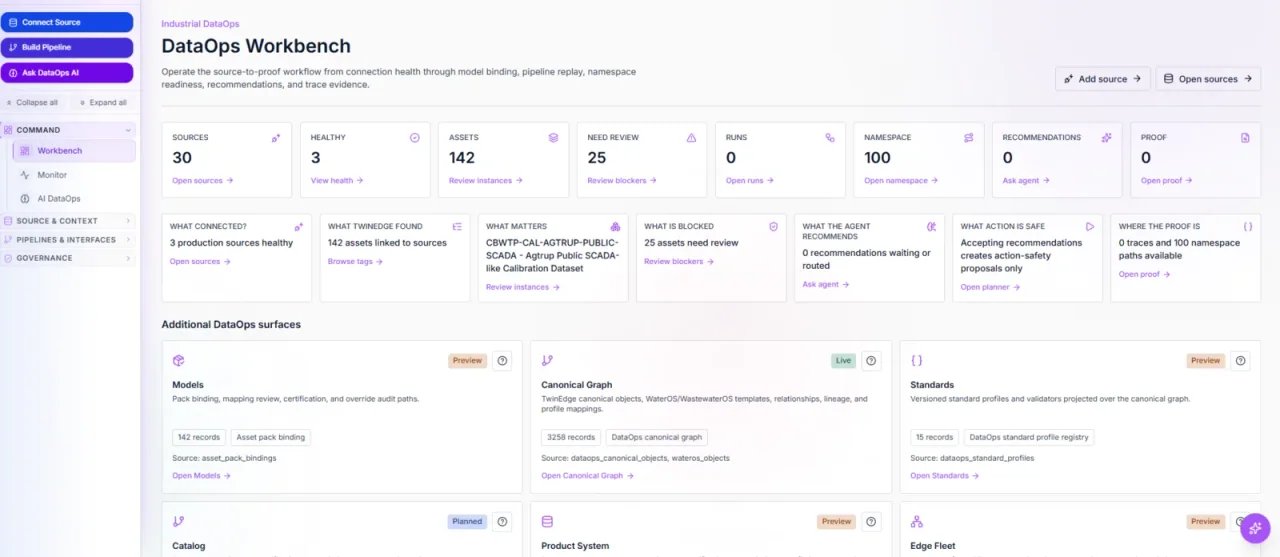Click the WHAT MATTERS card icon
This screenshot has width=1280, height=557.
click(615, 227)
